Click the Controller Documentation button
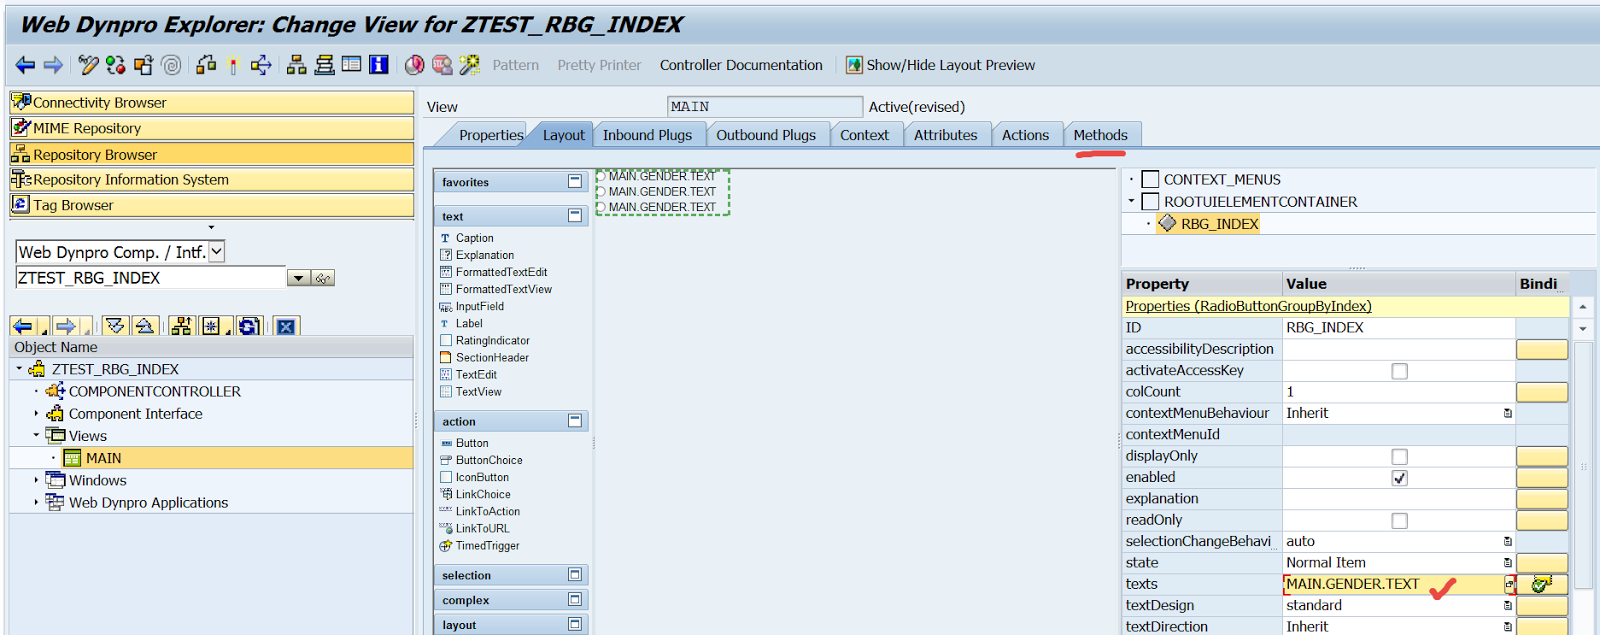1600x635 pixels. [x=741, y=65]
